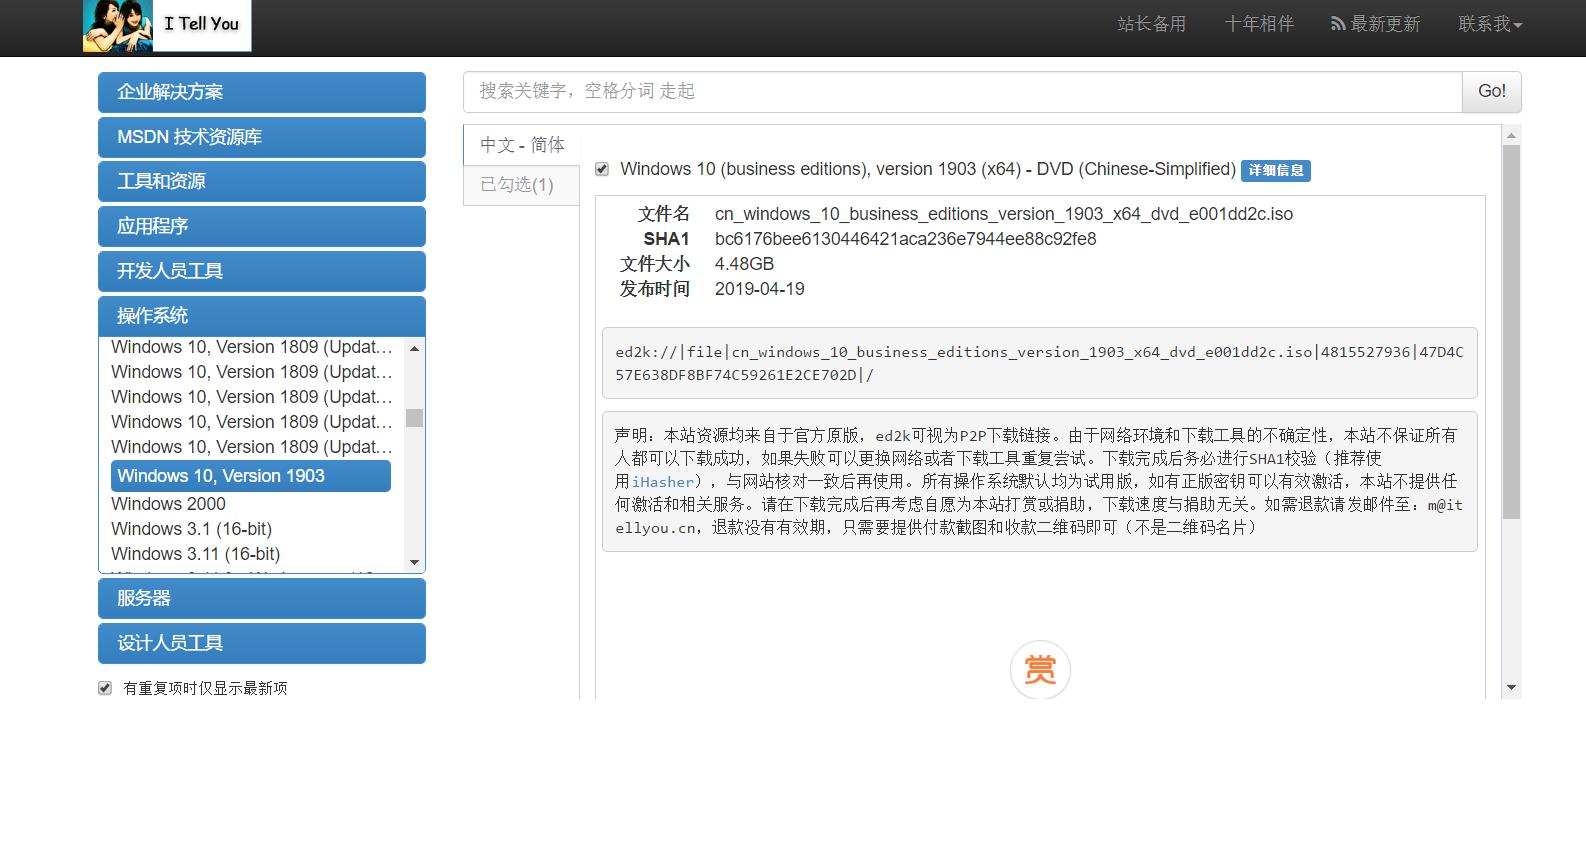Click the orange 赏 reward icon
The height and width of the screenshot is (853, 1586).
1040,669
